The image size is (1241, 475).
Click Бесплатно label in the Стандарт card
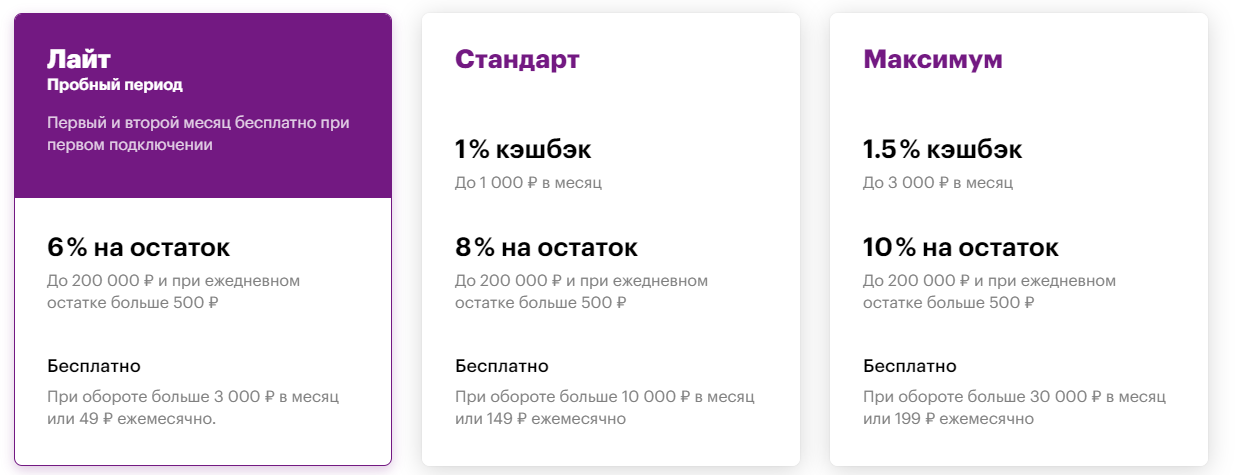click(x=502, y=365)
